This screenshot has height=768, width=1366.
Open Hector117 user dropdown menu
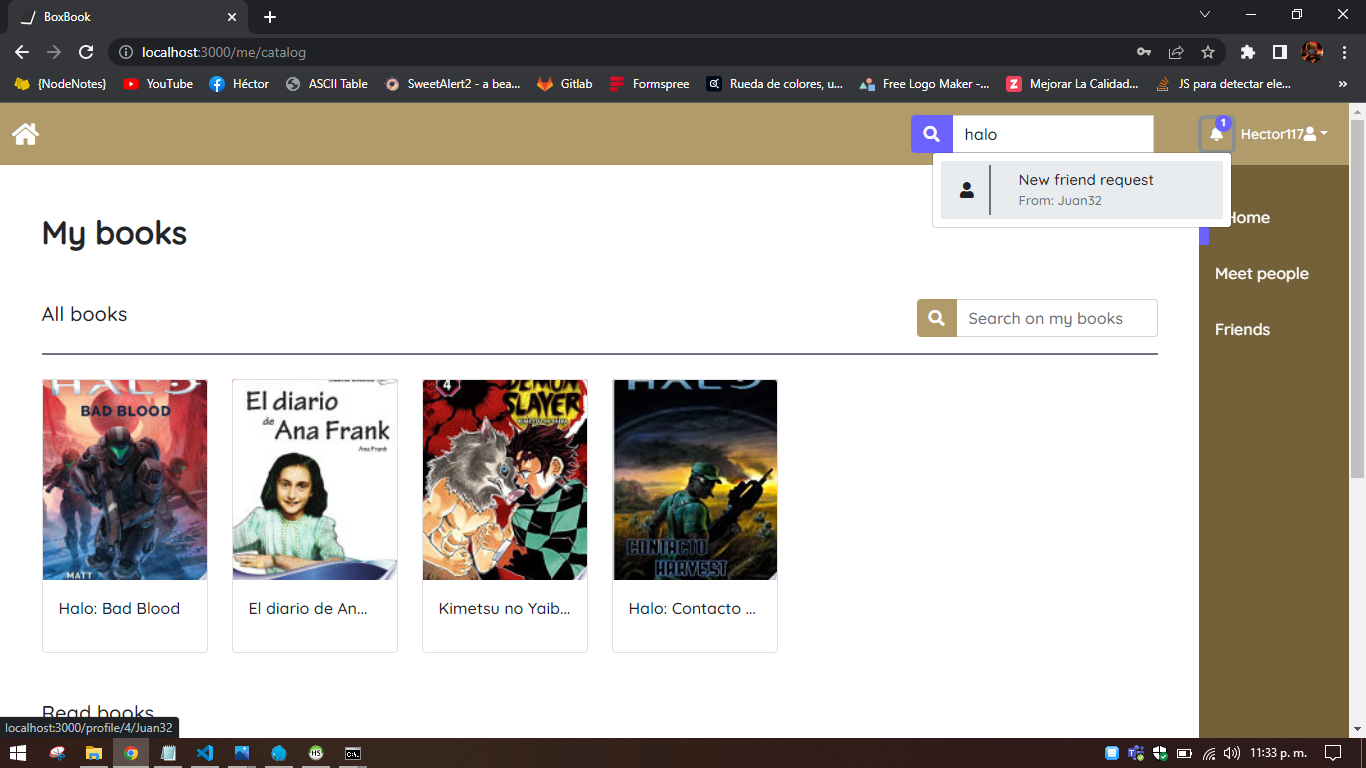pyautogui.click(x=1284, y=134)
